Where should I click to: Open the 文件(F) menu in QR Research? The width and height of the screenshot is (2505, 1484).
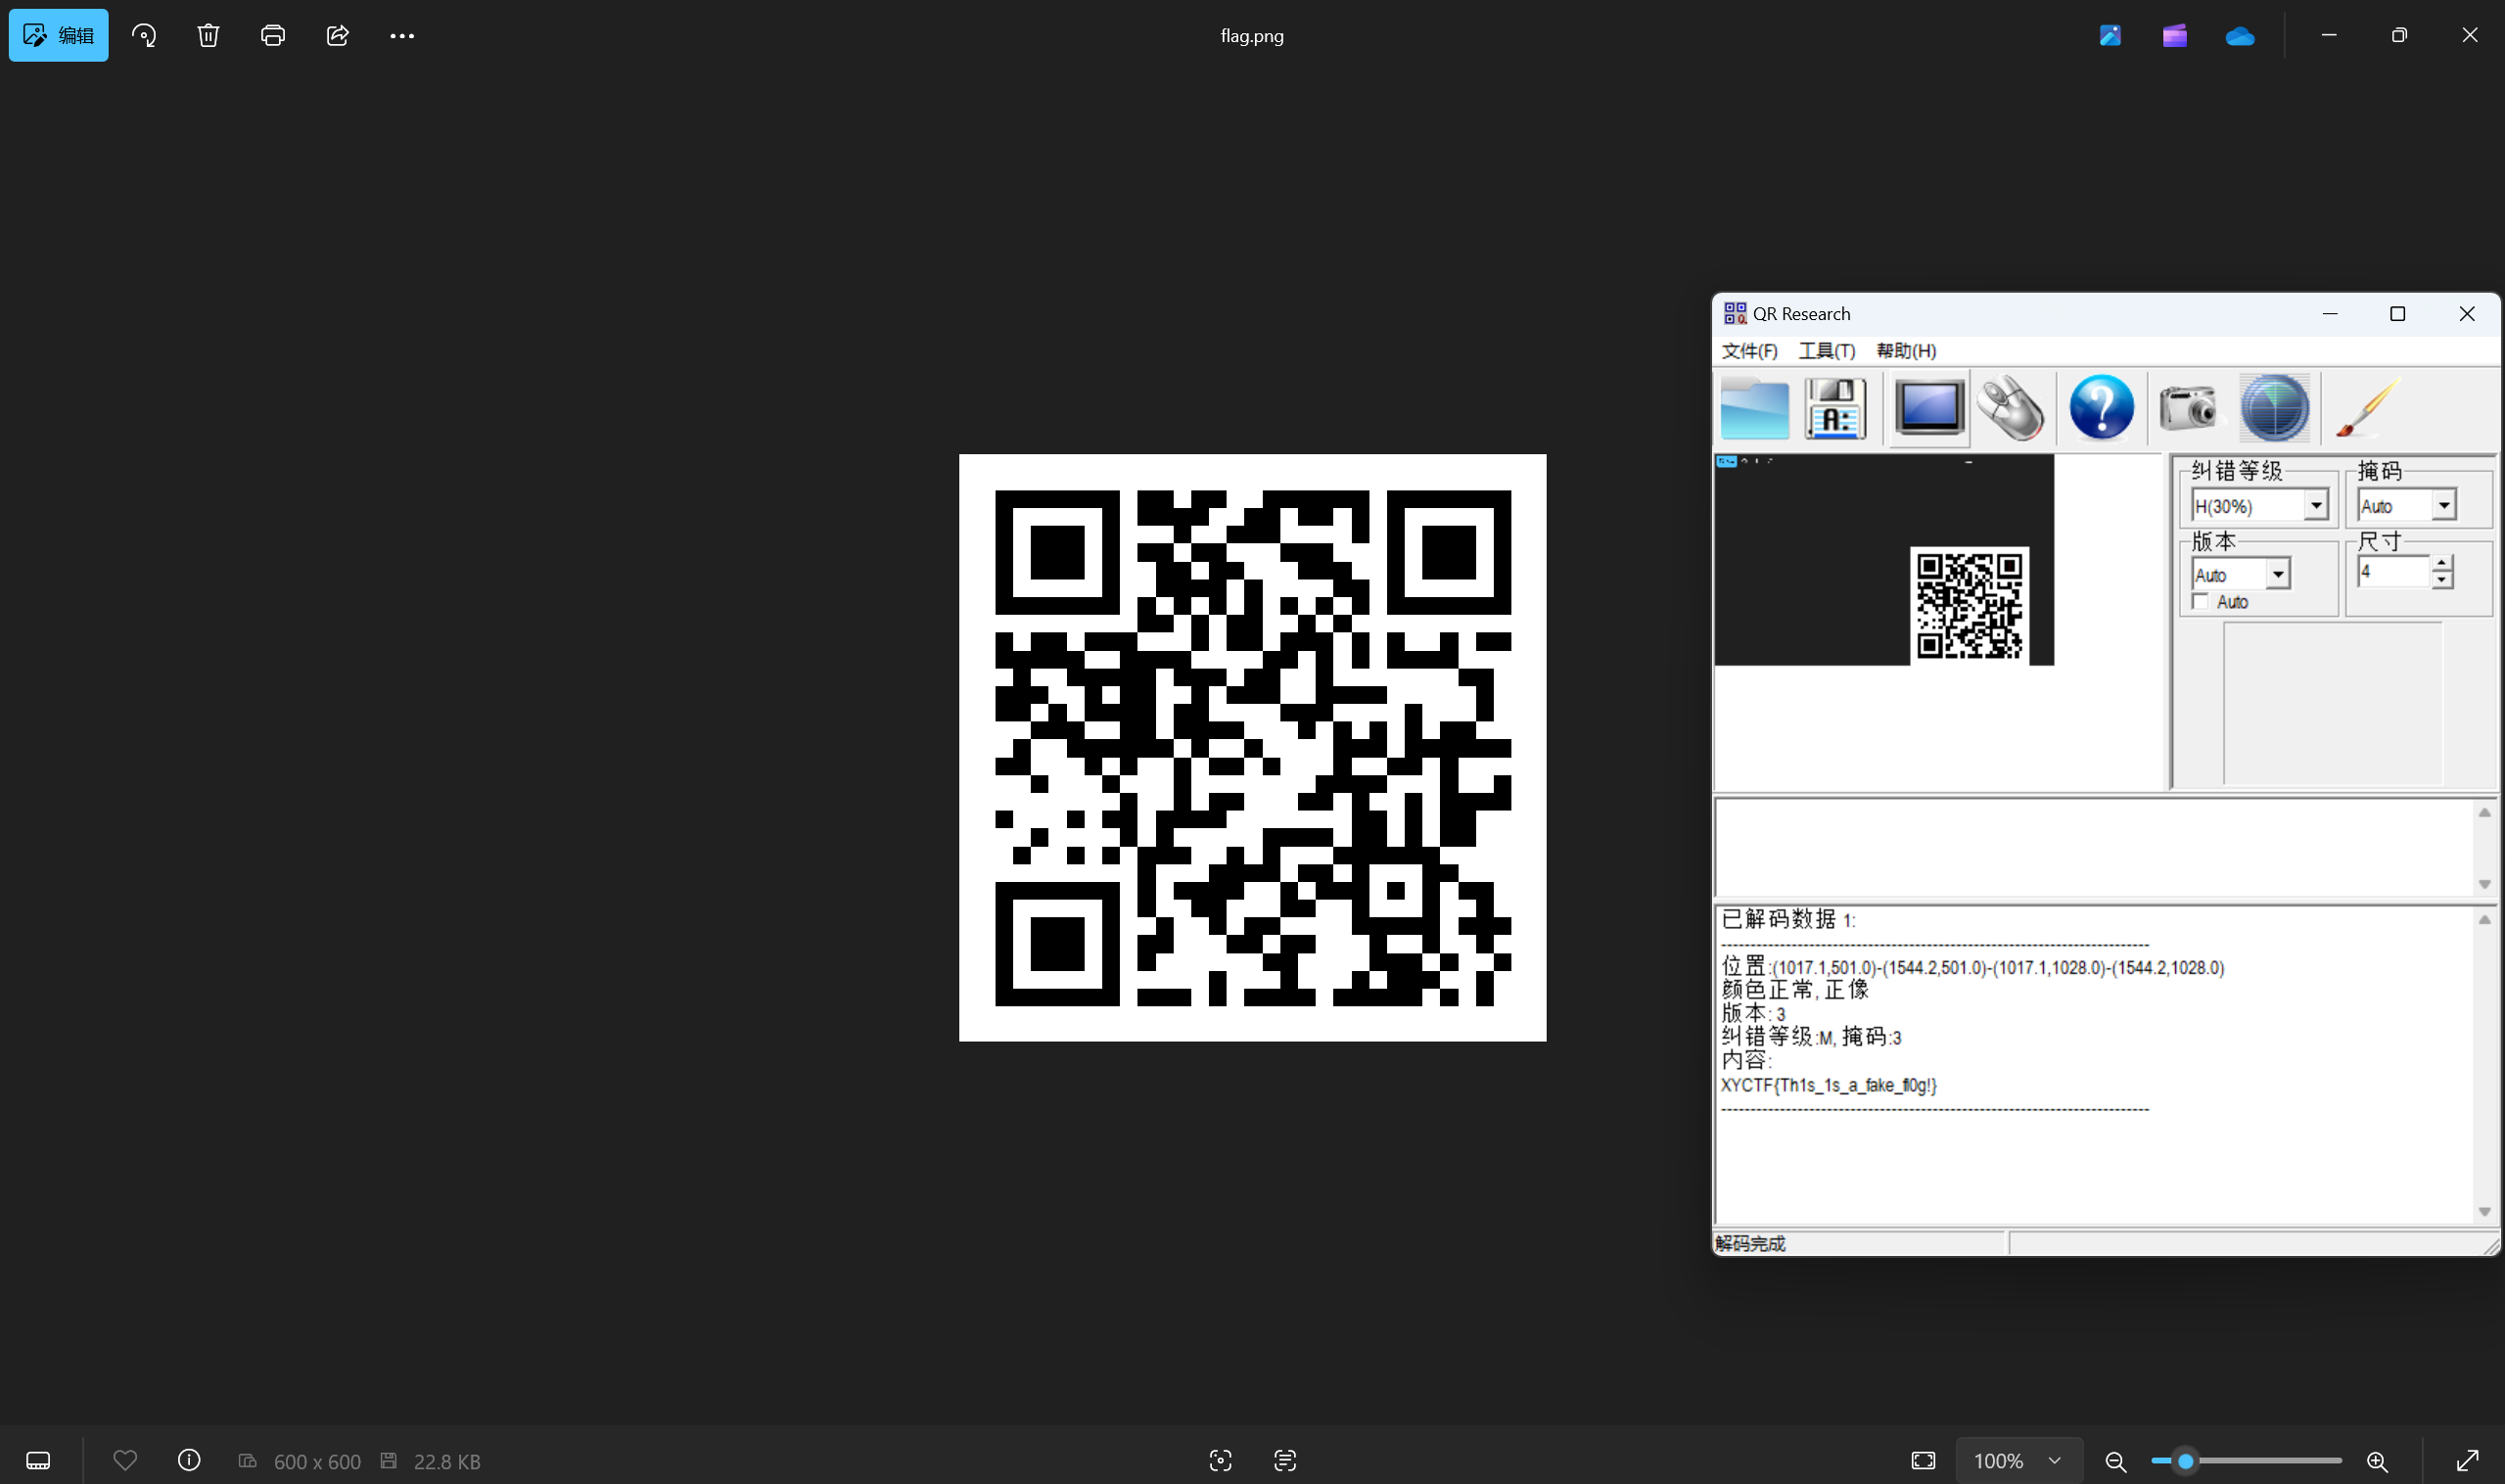[1749, 351]
